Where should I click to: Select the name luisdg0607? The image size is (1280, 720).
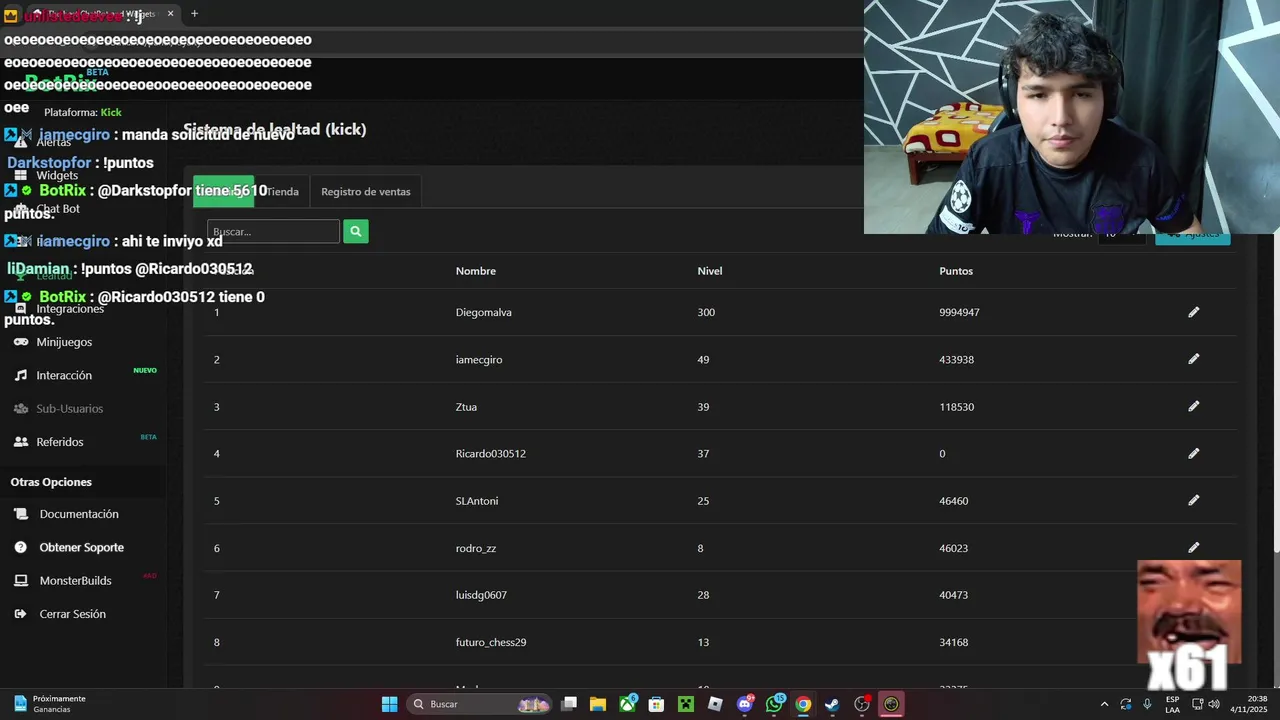coord(481,595)
